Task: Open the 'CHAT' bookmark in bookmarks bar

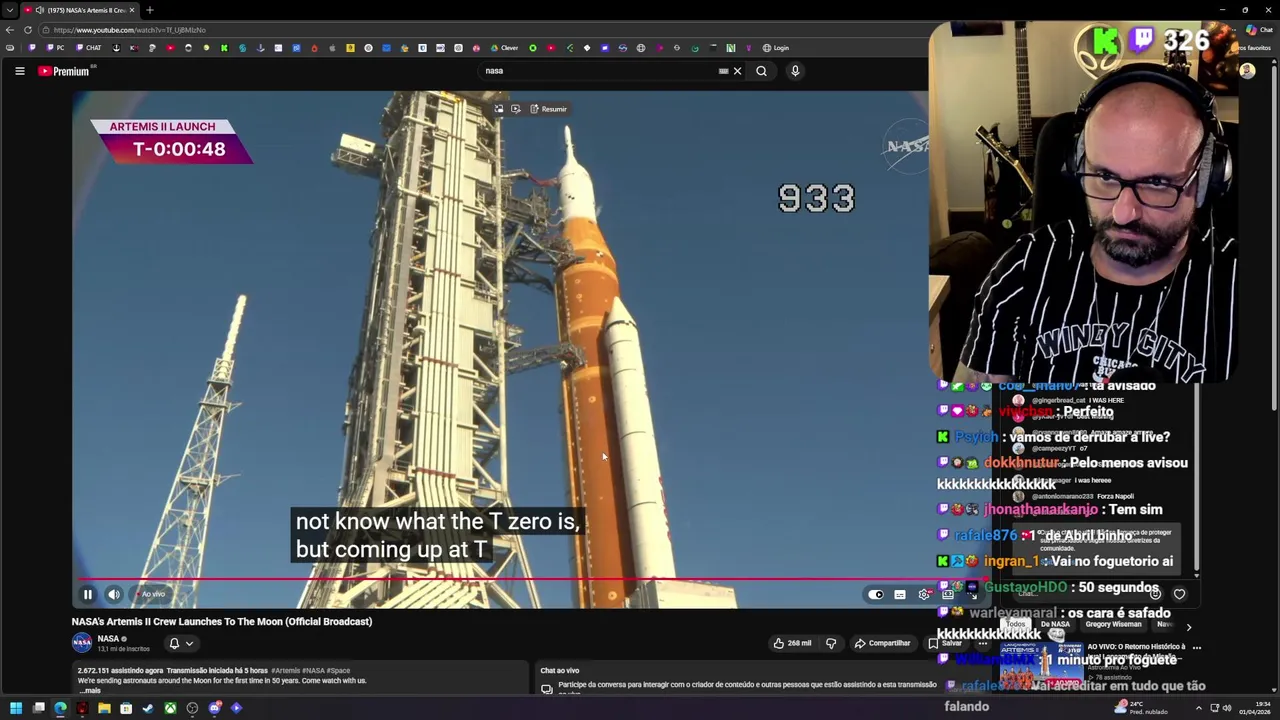Action: (89, 48)
